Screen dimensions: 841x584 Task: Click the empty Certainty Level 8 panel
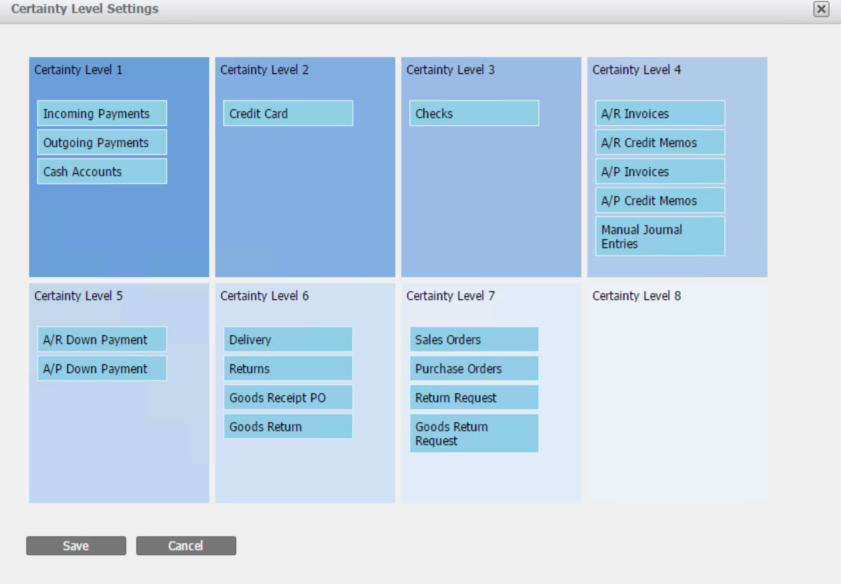pyautogui.click(x=677, y=400)
